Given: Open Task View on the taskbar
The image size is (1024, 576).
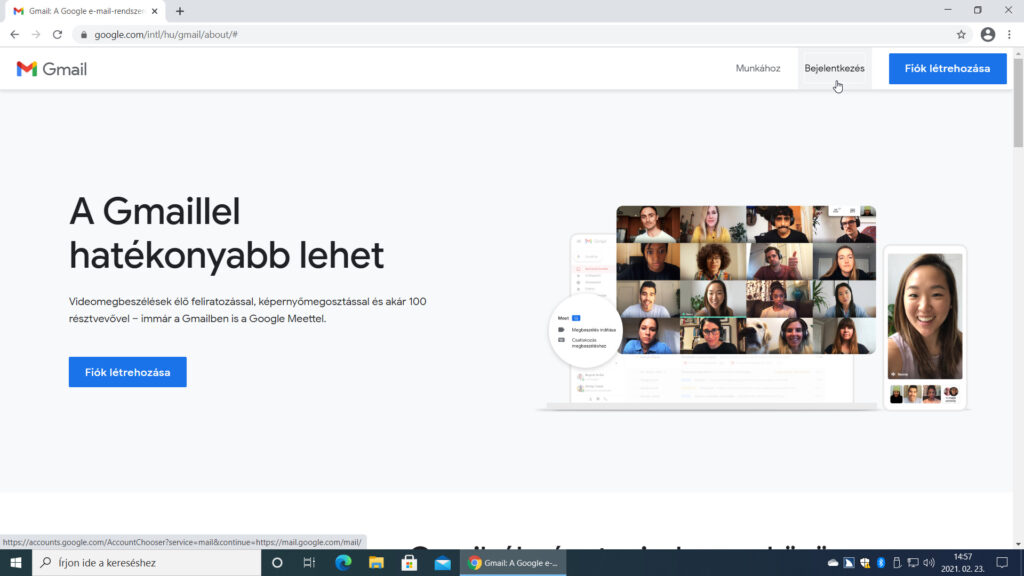Looking at the screenshot, I should click(310, 562).
